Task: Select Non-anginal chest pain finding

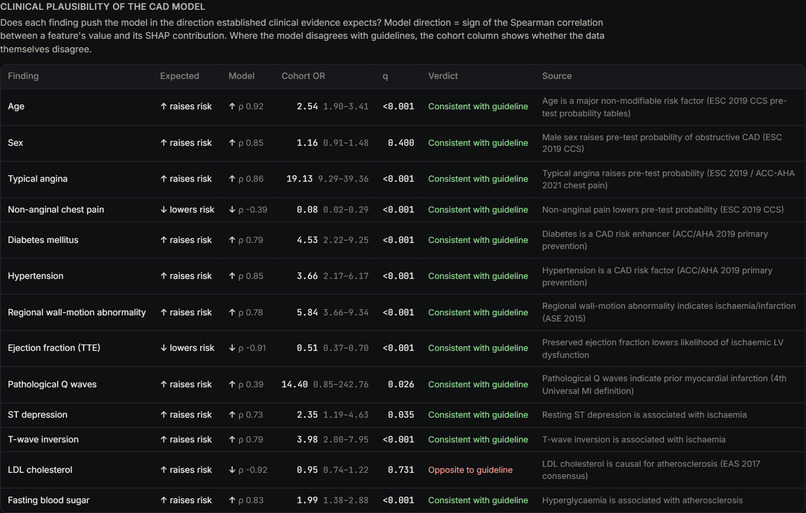Action: [x=56, y=210]
